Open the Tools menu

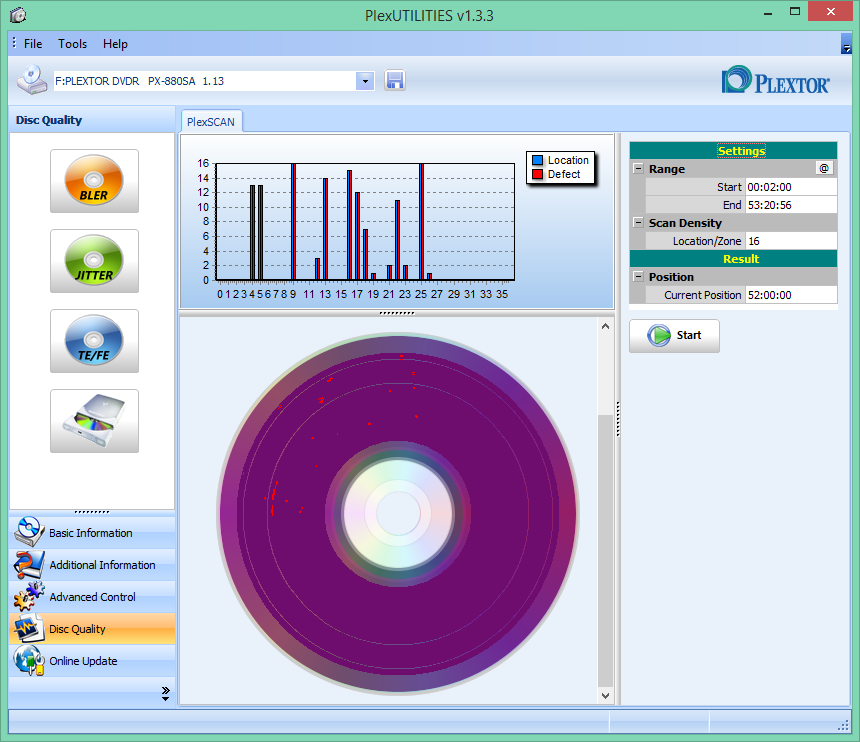(72, 44)
